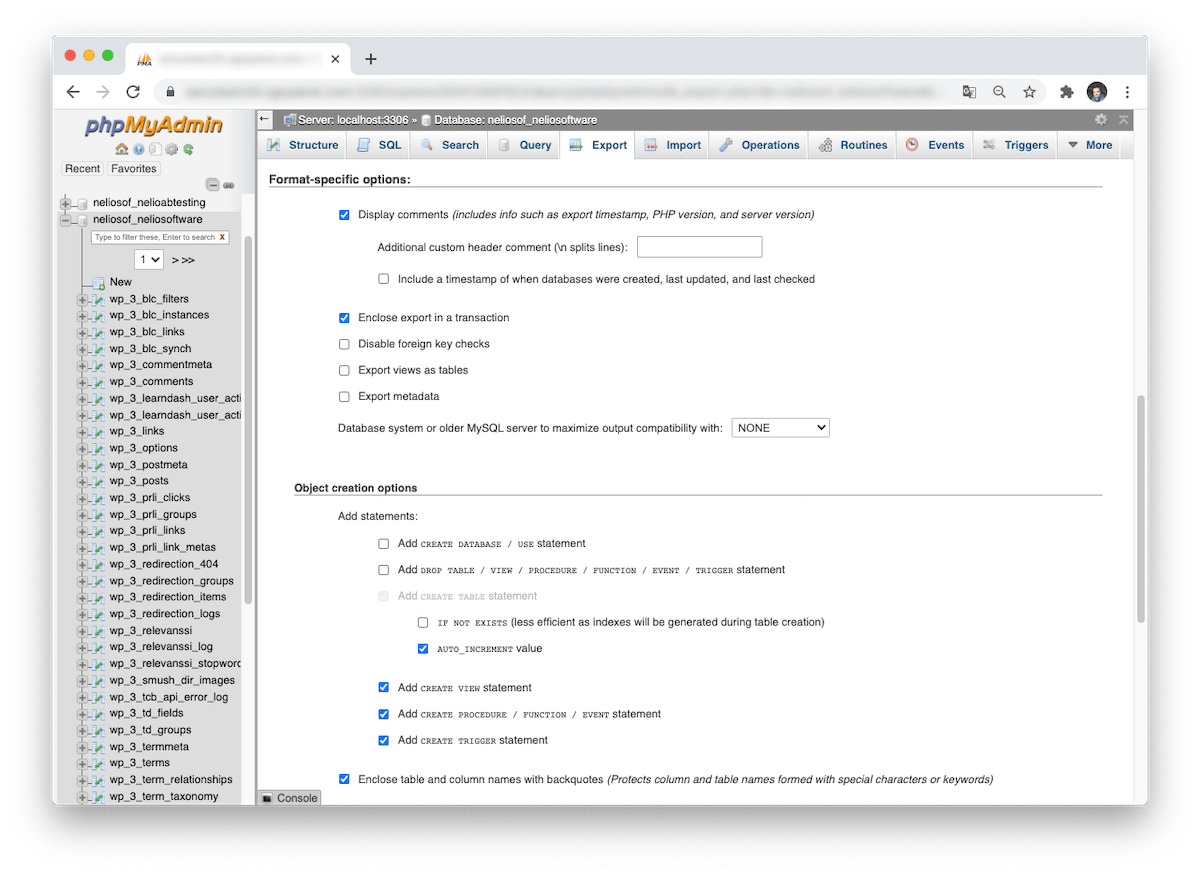Enable timestamp of database creation checkbox
Image resolution: width=1200 pixels, height=874 pixels.
pos(384,280)
